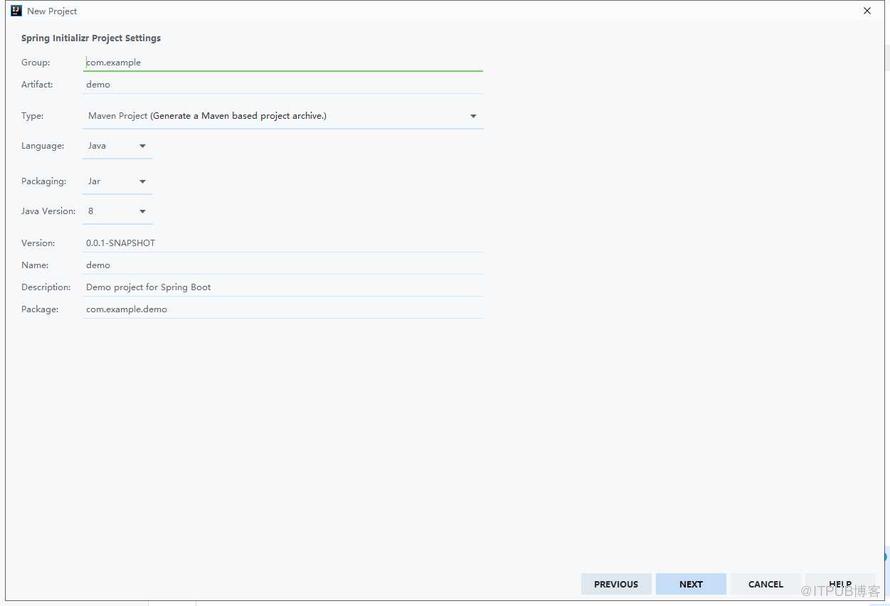Close the New Project dialog
The image size is (890, 606).
(867, 11)
